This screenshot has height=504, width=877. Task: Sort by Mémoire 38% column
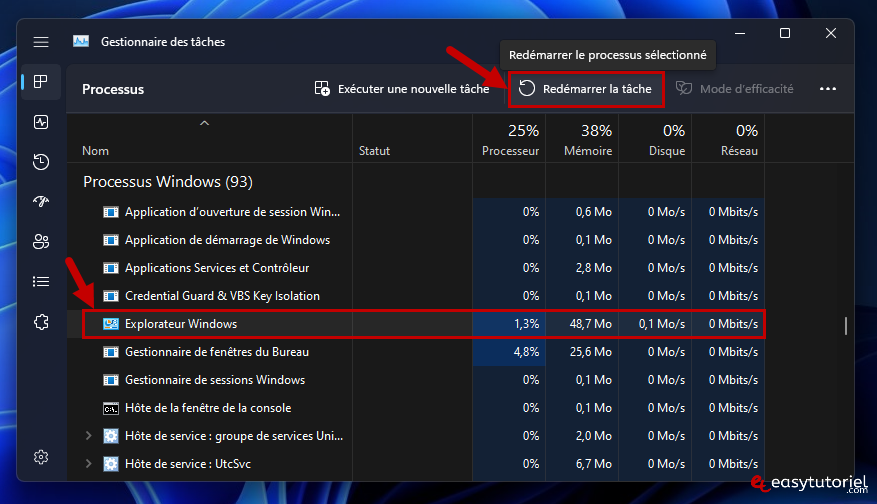pyautogui.click(x=582, y=140)
